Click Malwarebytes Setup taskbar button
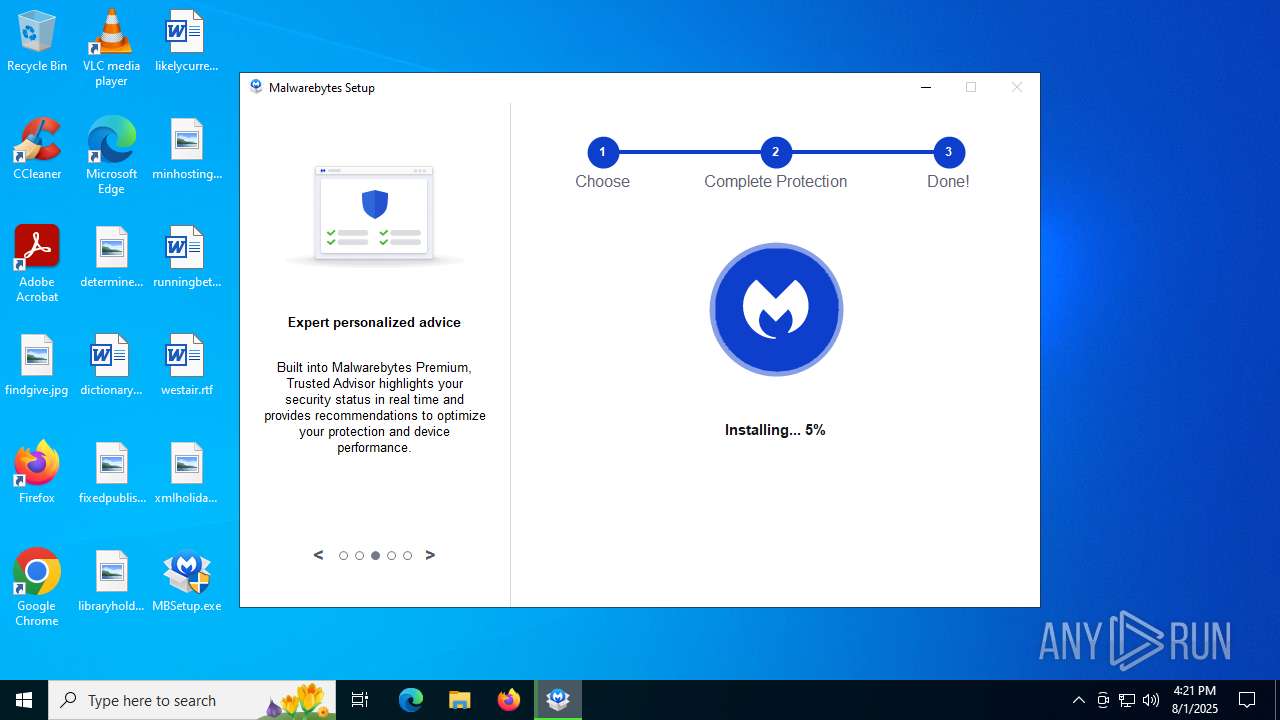The width and height of the screenshot is (1280, 720). coord(558,700)
